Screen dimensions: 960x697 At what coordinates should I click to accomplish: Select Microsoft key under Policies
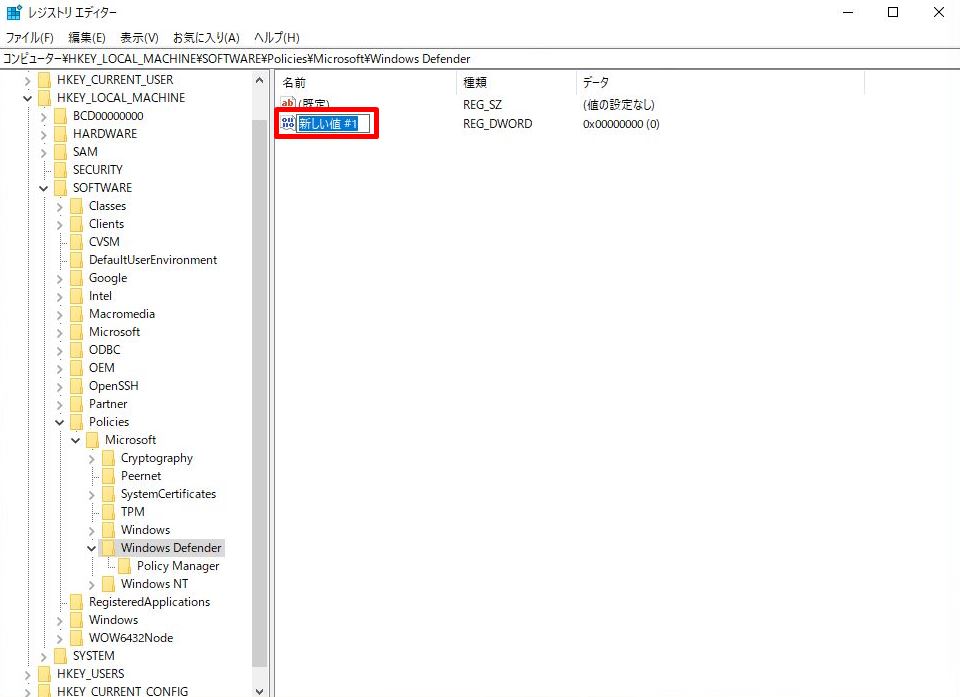[x=130, y=440]
